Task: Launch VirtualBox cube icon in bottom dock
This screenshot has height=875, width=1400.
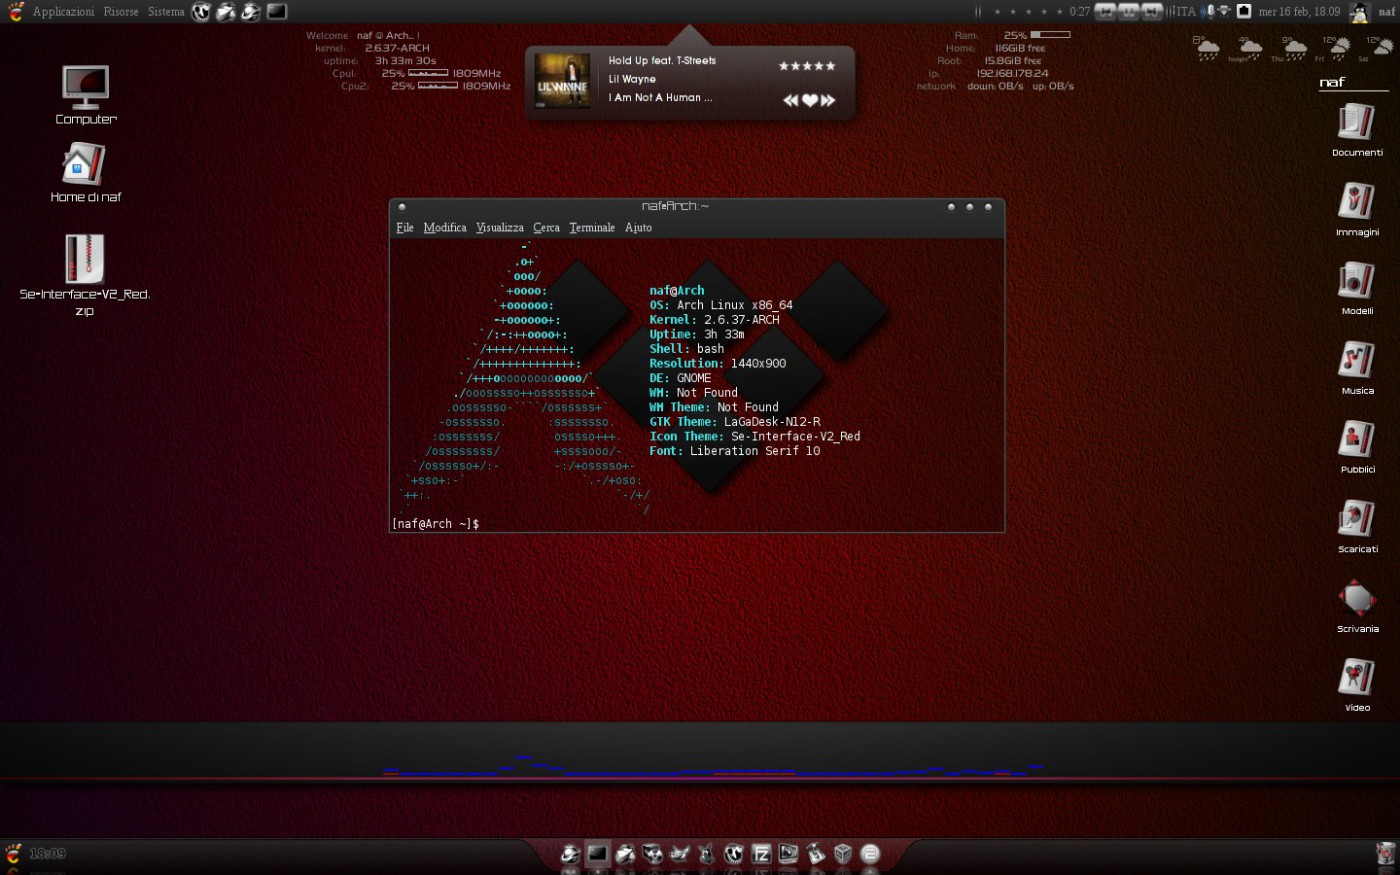Action: [843, 854]
